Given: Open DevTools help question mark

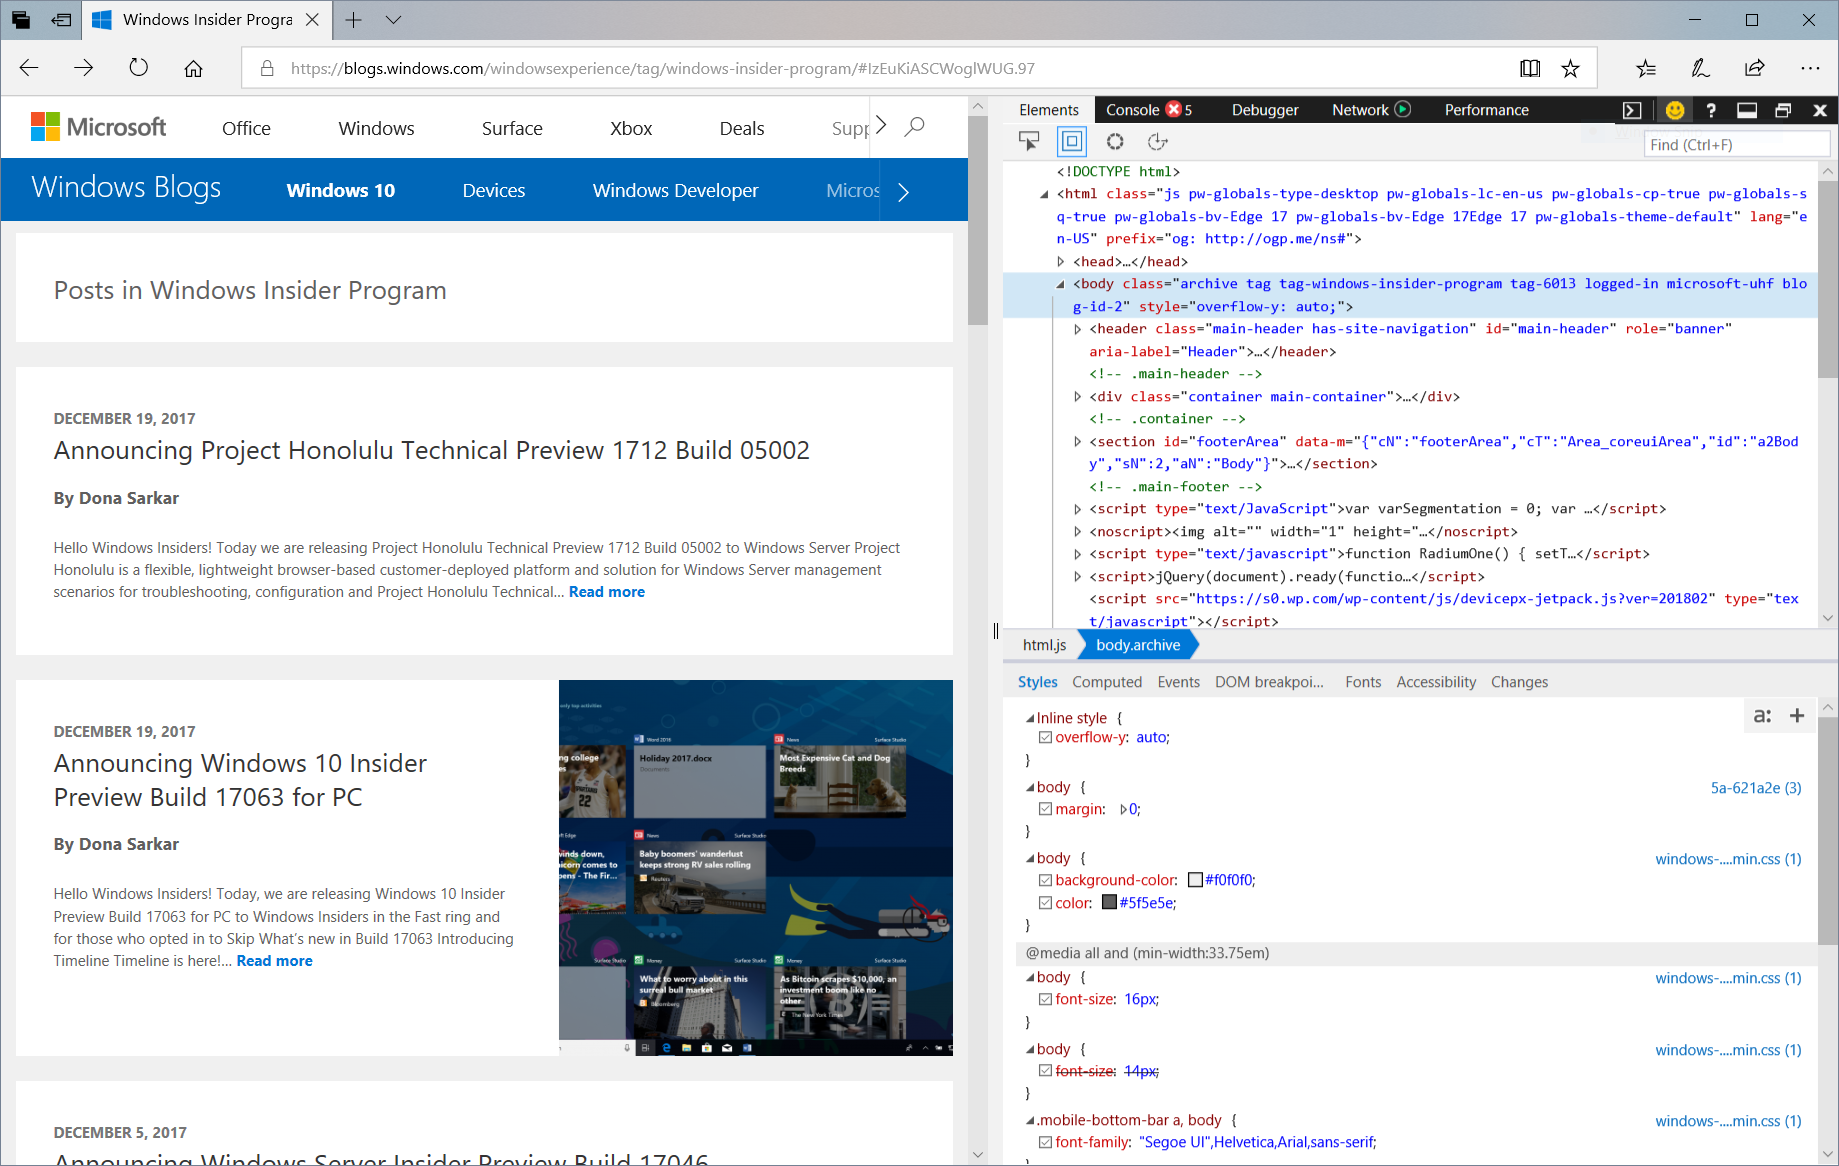Looking at the screenshot, I should 1711,110.
